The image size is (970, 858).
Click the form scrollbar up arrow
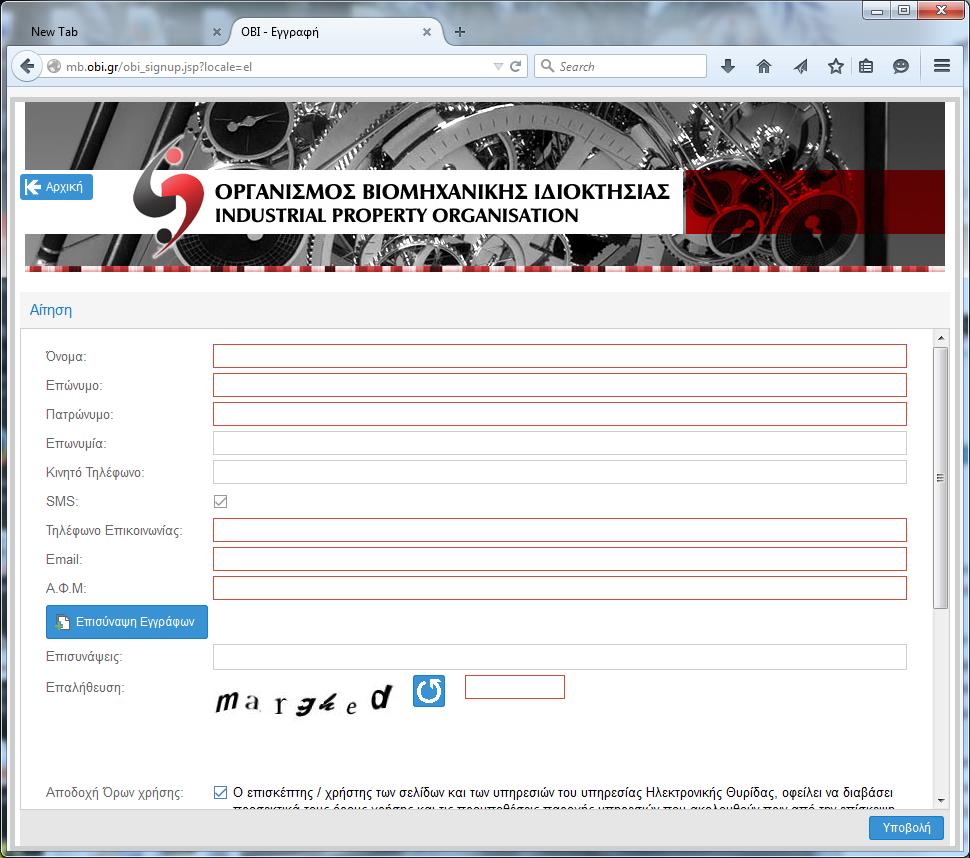[940, 338]
